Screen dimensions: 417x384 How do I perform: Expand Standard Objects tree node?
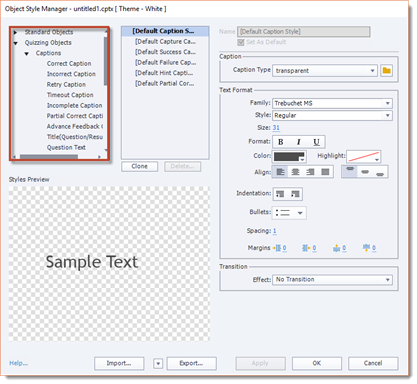coord(15,32)
